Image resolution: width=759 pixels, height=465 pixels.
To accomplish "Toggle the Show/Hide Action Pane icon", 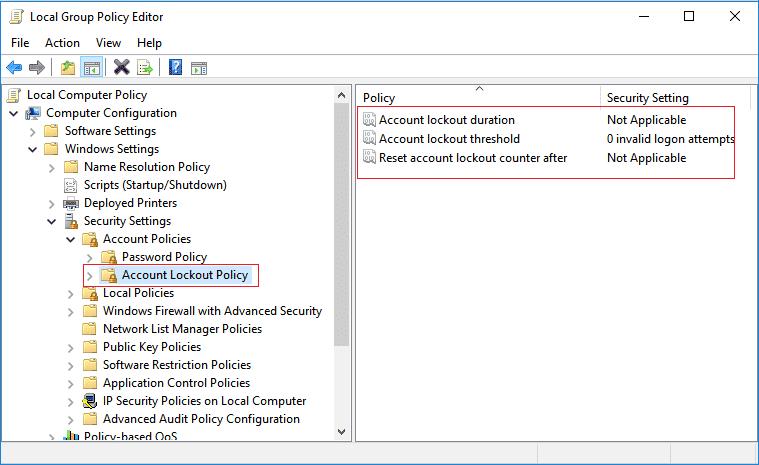I will (199, 68).
